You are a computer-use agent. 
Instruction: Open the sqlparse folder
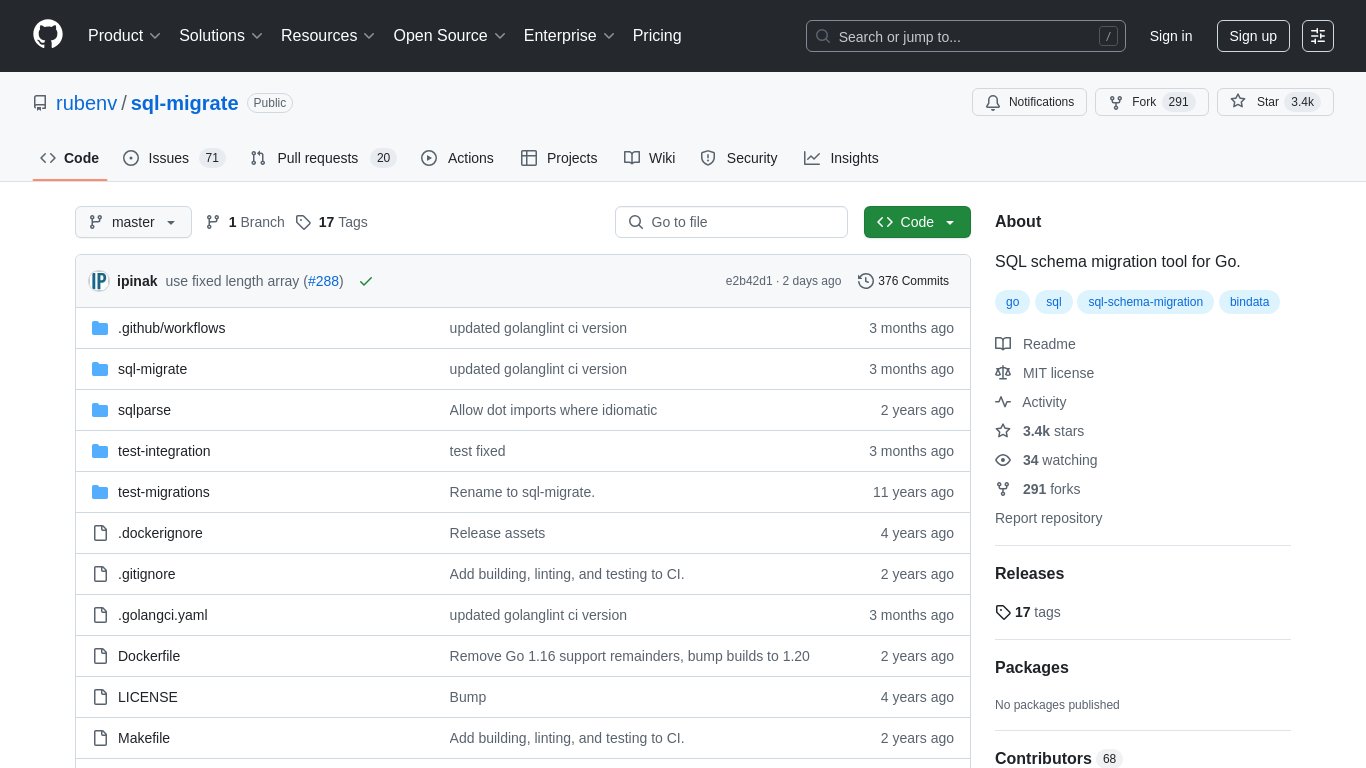(x=144, y=410)
